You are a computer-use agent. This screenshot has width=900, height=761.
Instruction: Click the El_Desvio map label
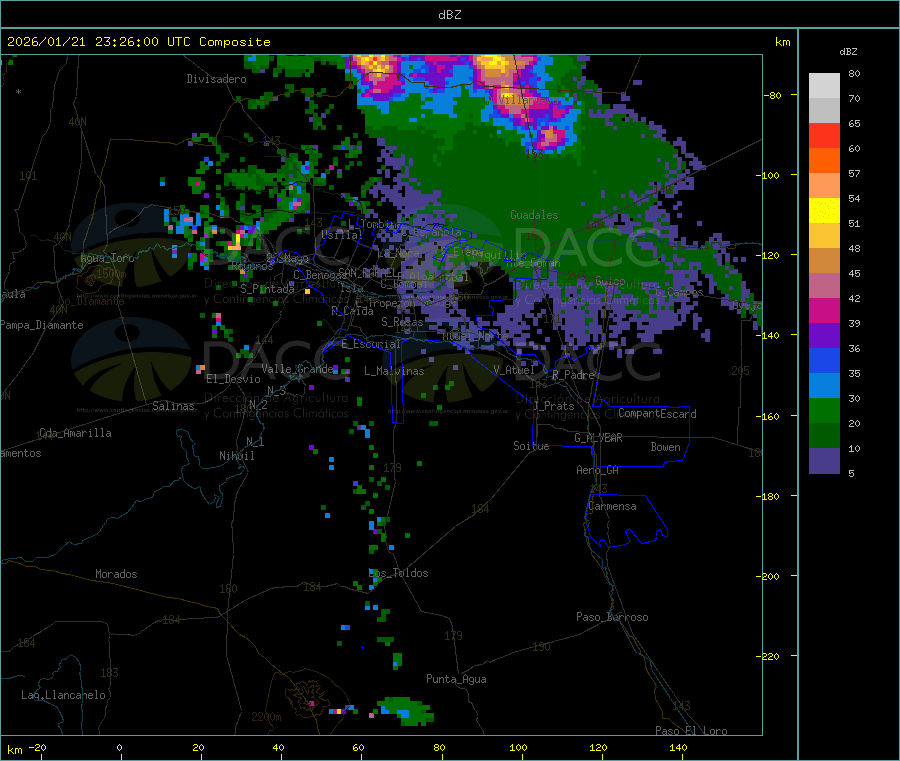click(233, 379)
